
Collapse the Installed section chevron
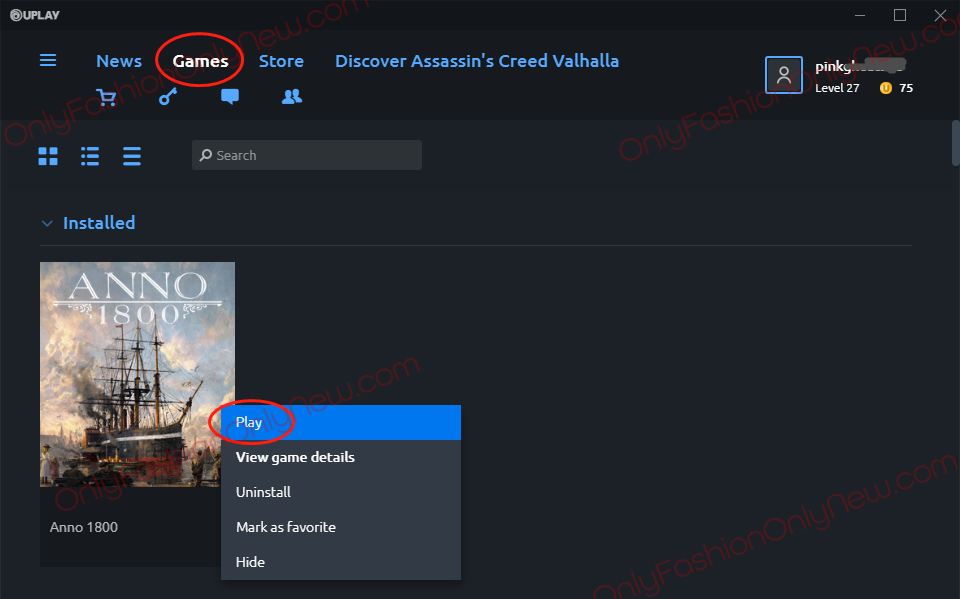[47, 224]
